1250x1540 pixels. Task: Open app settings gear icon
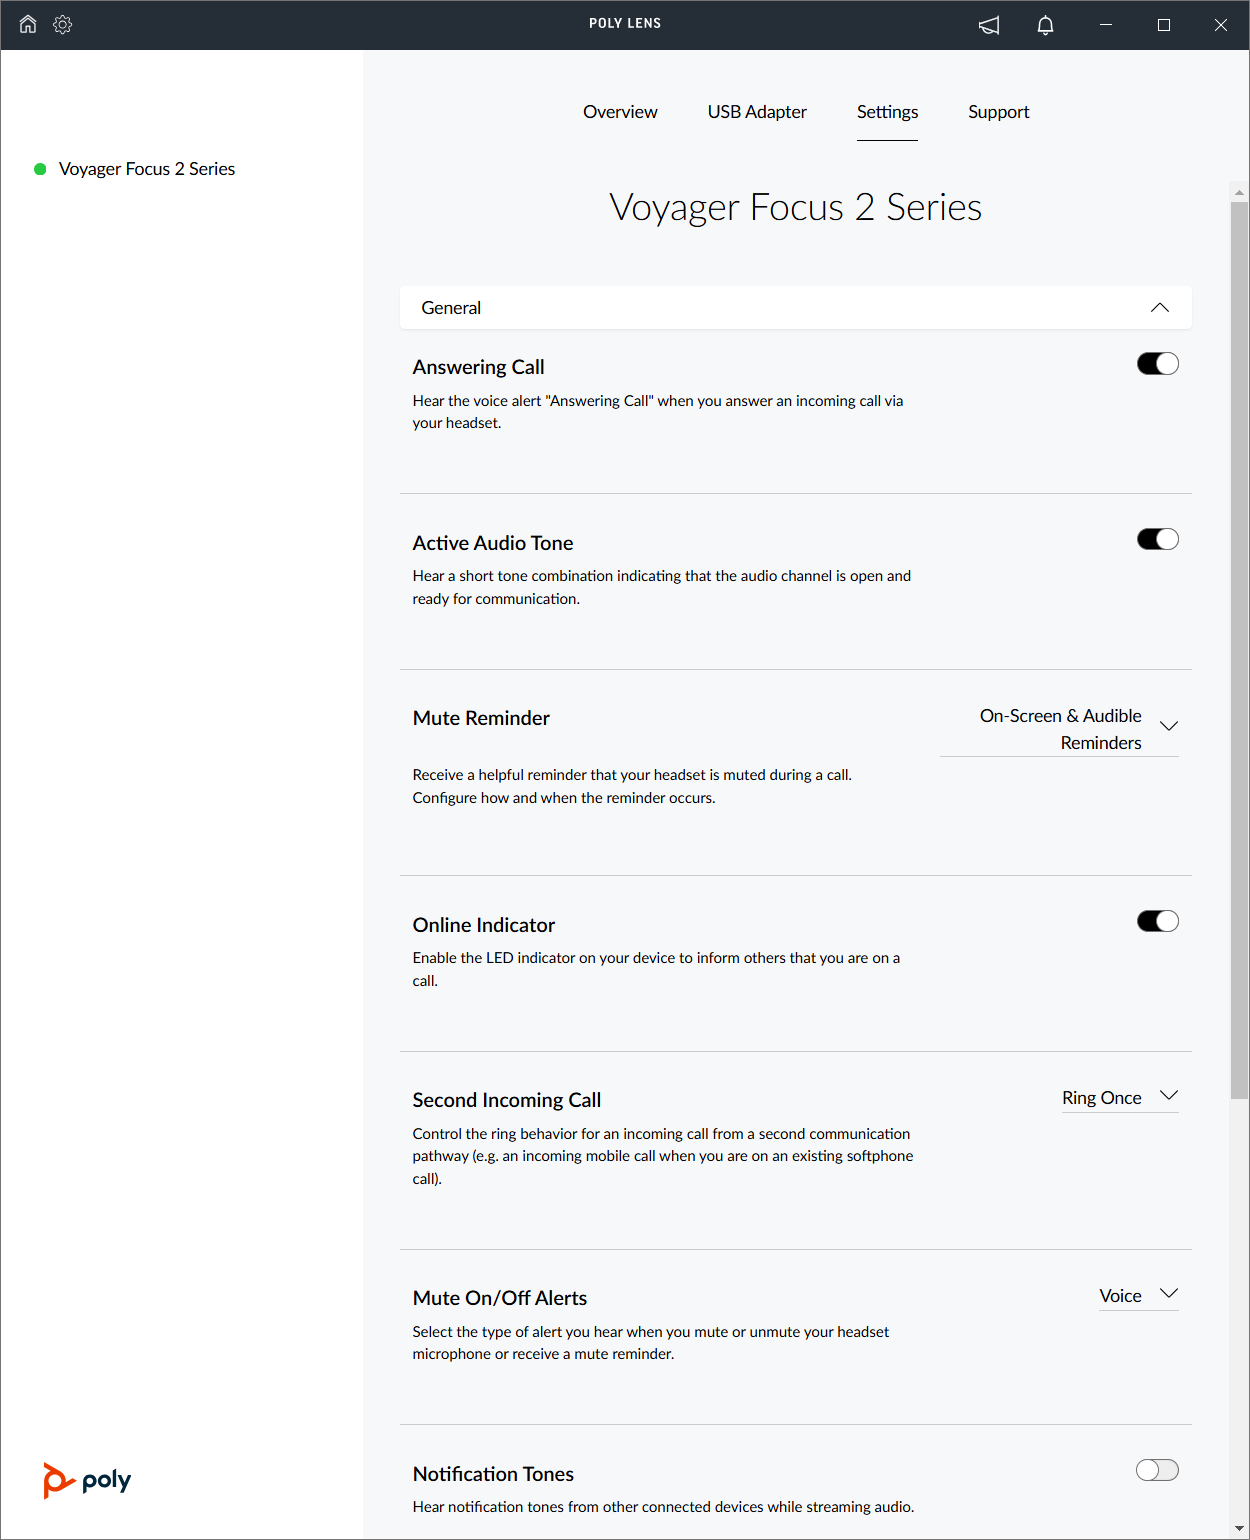[62, 24]
